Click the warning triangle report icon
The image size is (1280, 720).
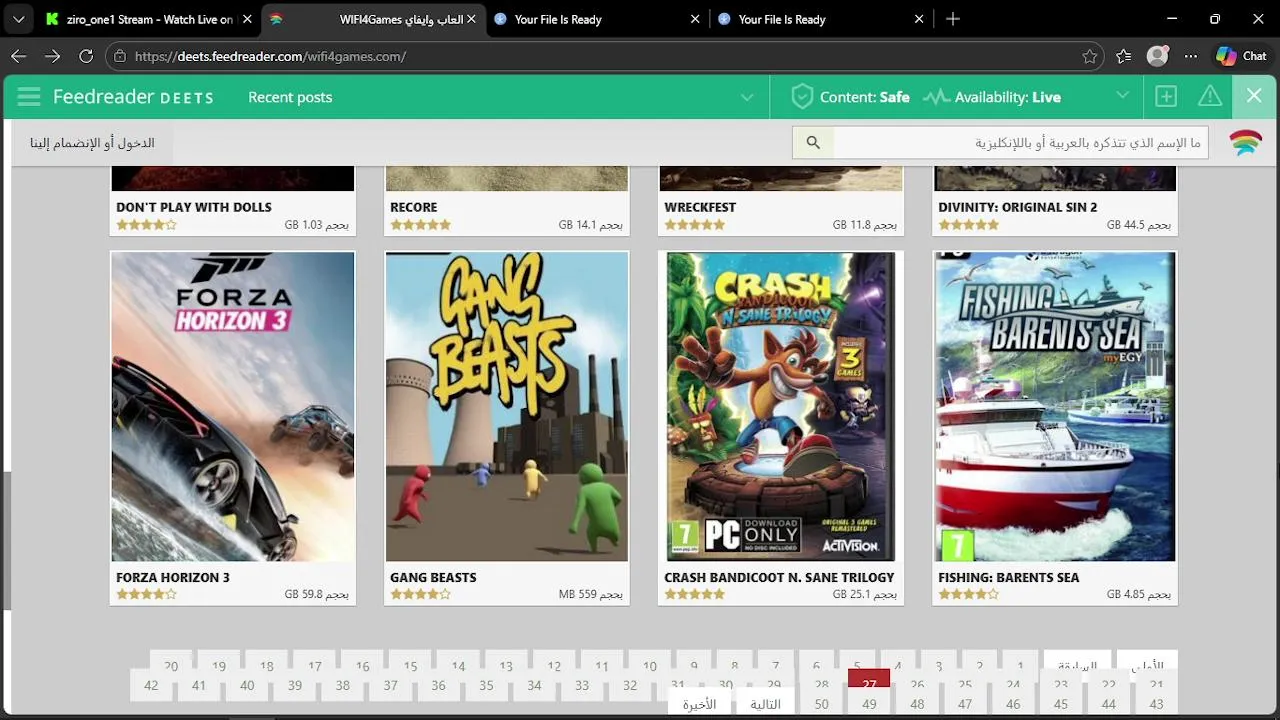coord(1210,97)
